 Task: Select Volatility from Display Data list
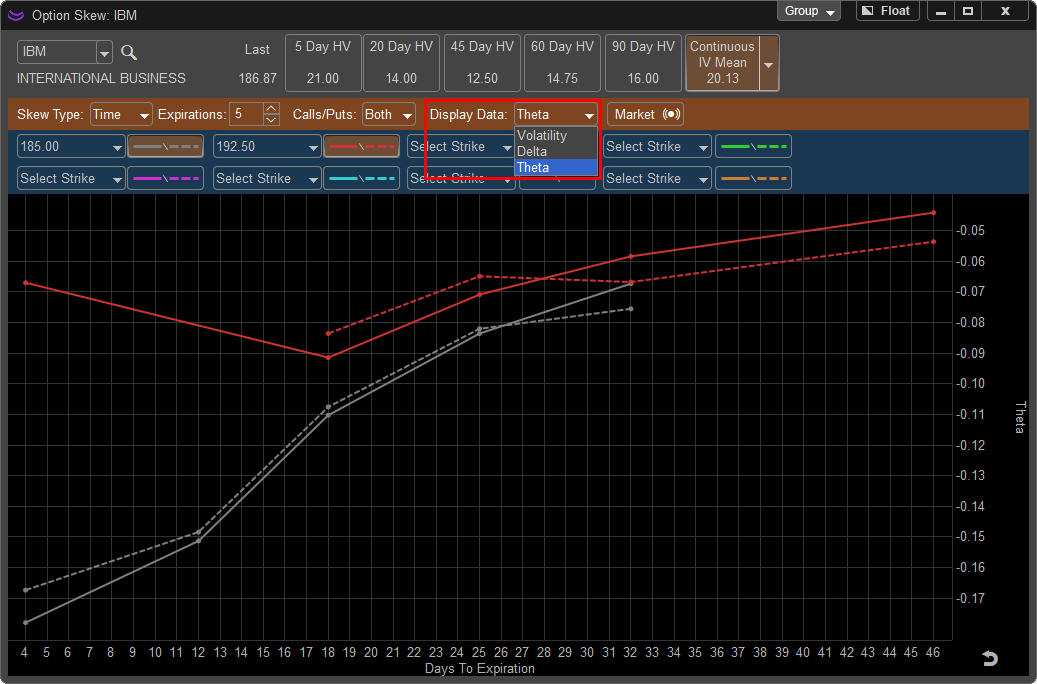556,136
